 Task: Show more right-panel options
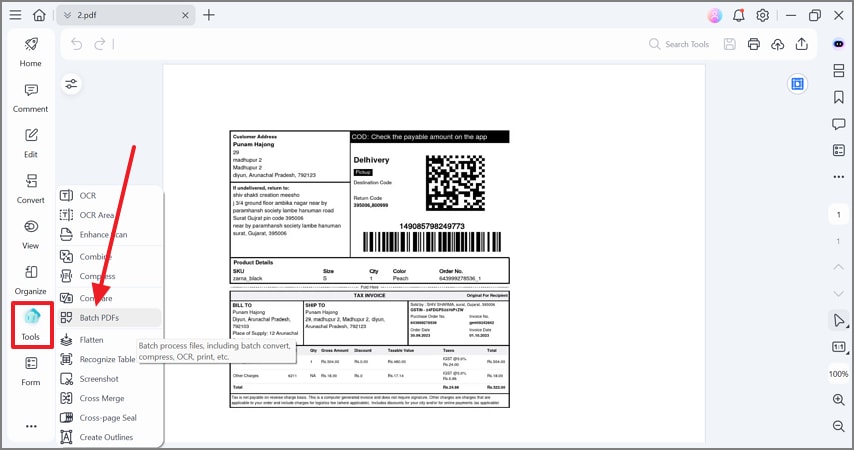(839, 177)
